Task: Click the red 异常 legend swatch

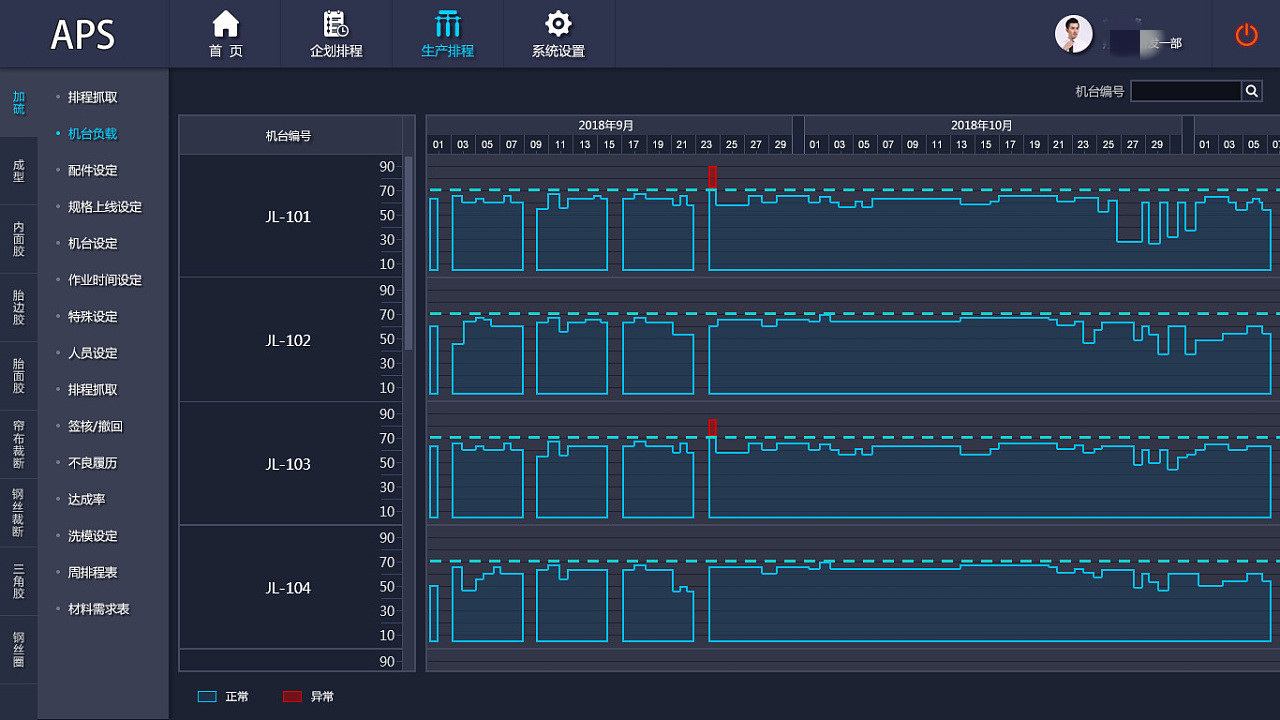Action: click(x=292, y=697)
